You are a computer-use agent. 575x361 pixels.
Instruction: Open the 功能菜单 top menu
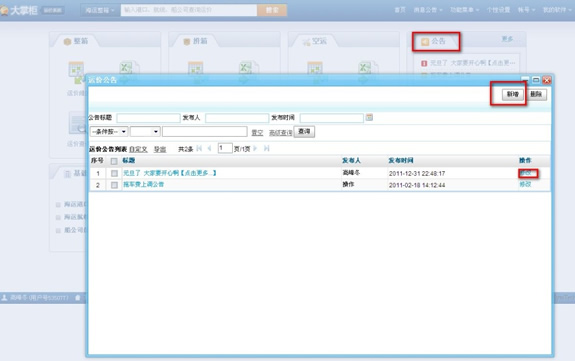coord(464,10)
